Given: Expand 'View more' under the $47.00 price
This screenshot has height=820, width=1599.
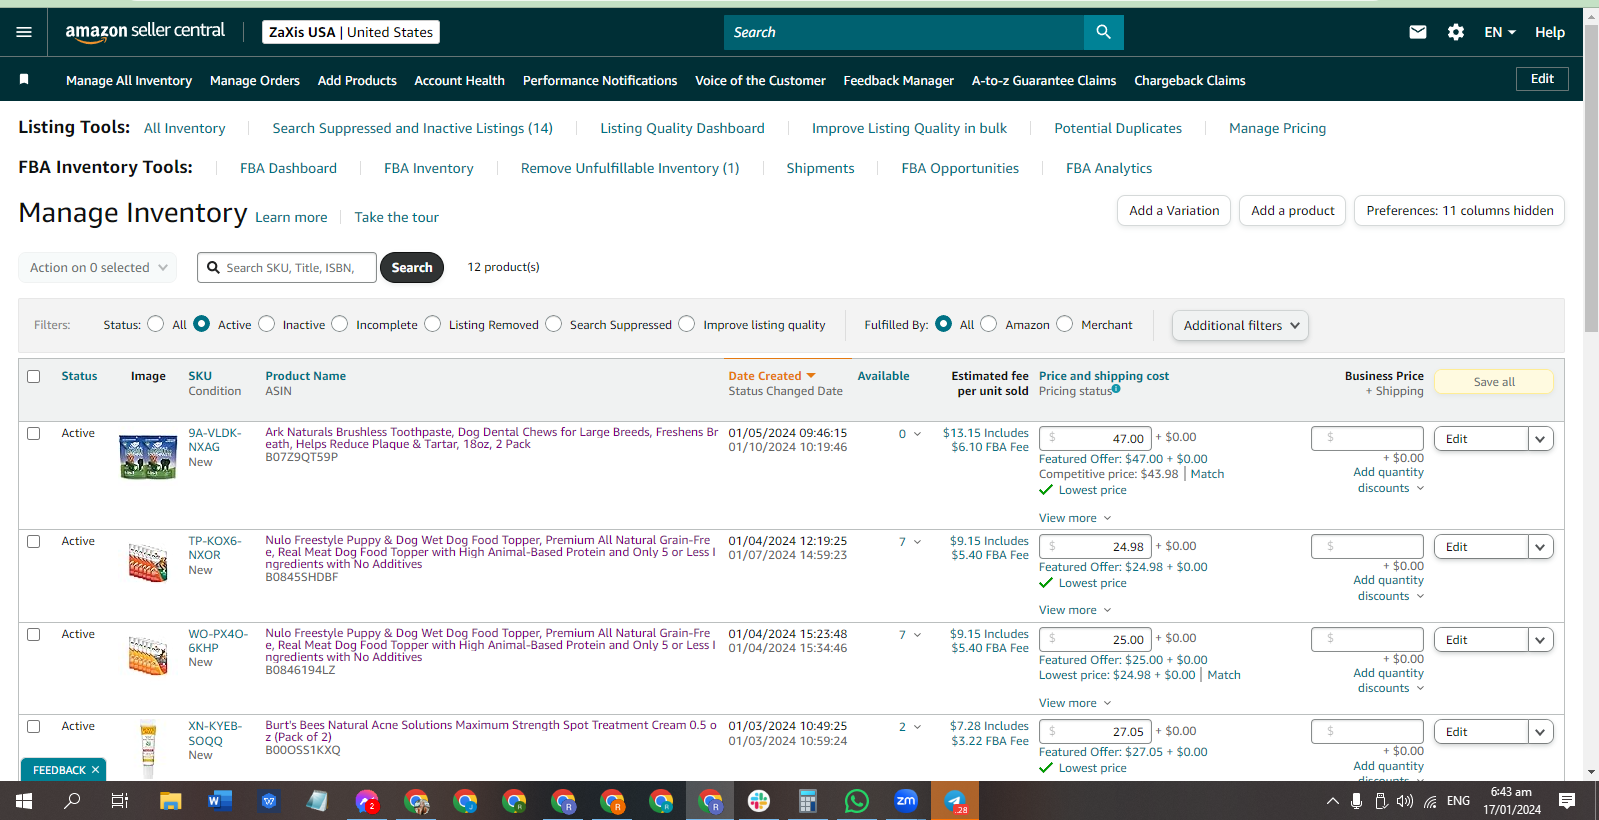Looking at the screenshot, I should coord(1075,518).
